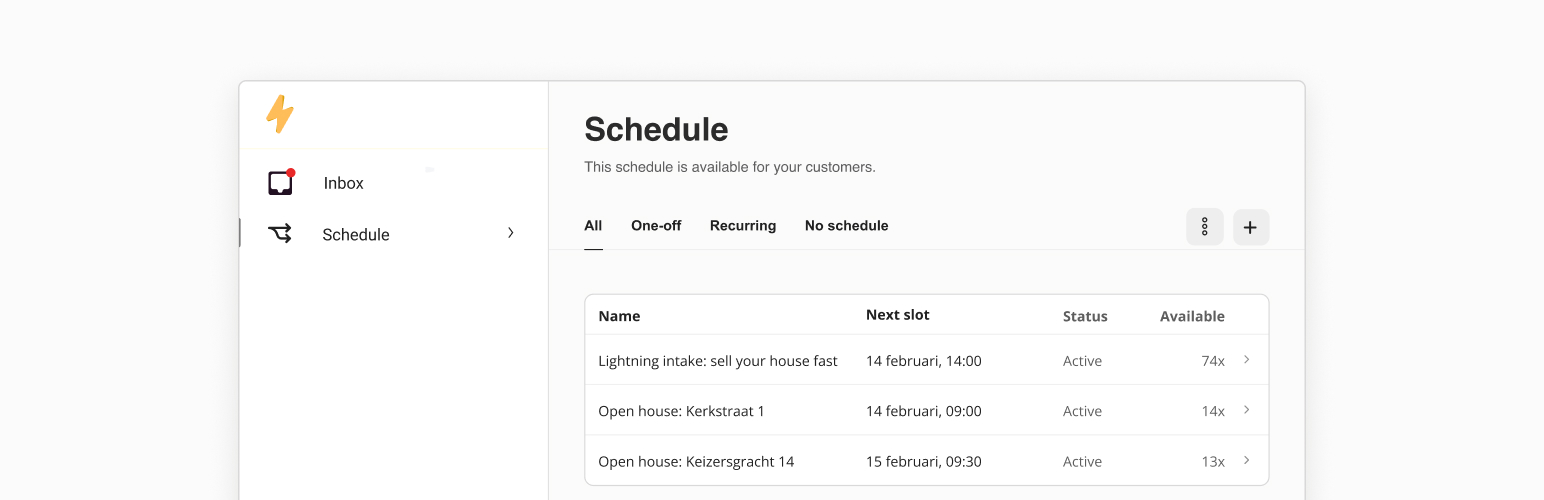Click the Schedule arrows icon in sidebar

point(280,234)
